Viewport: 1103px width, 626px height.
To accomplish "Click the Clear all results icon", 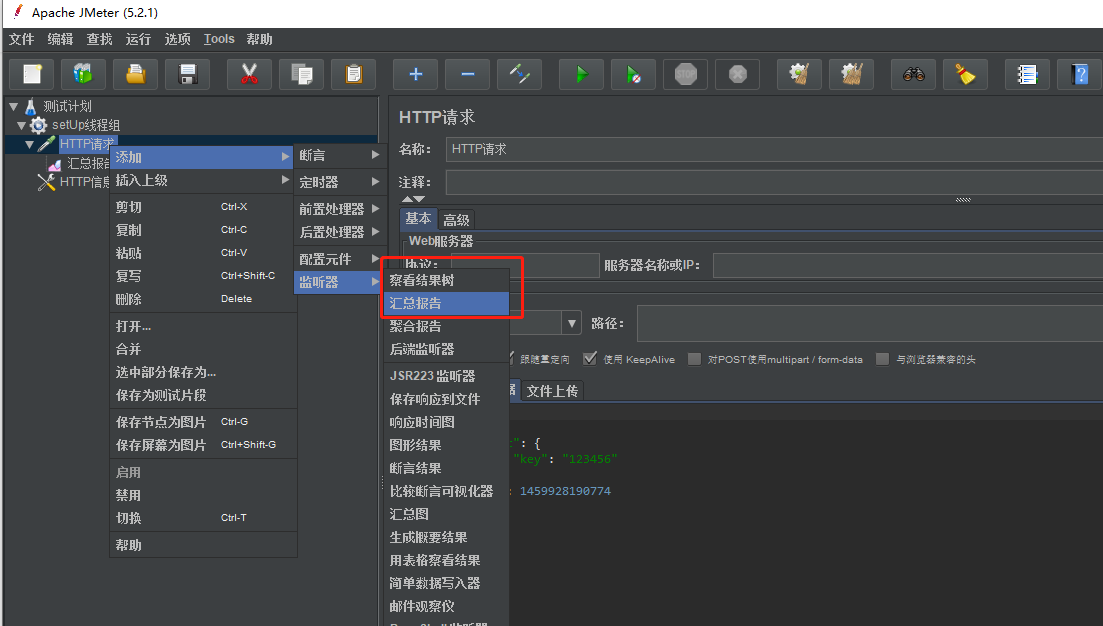I will click(852, 74).
